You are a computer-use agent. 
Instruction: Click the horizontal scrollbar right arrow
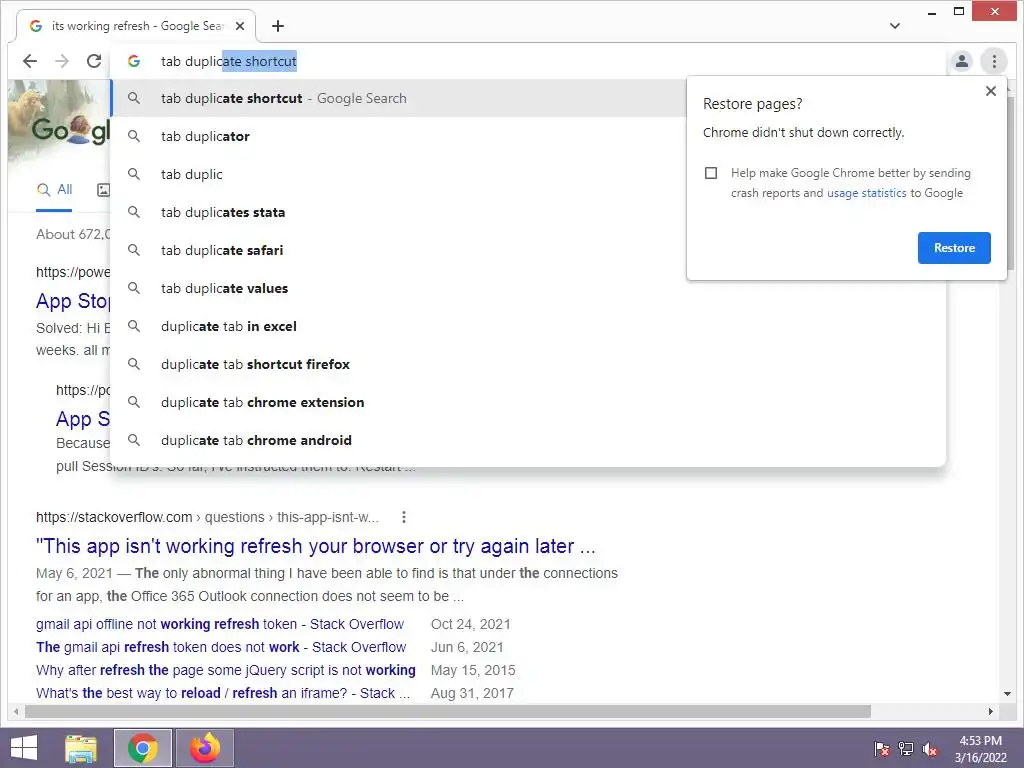[x=991, y=711]
